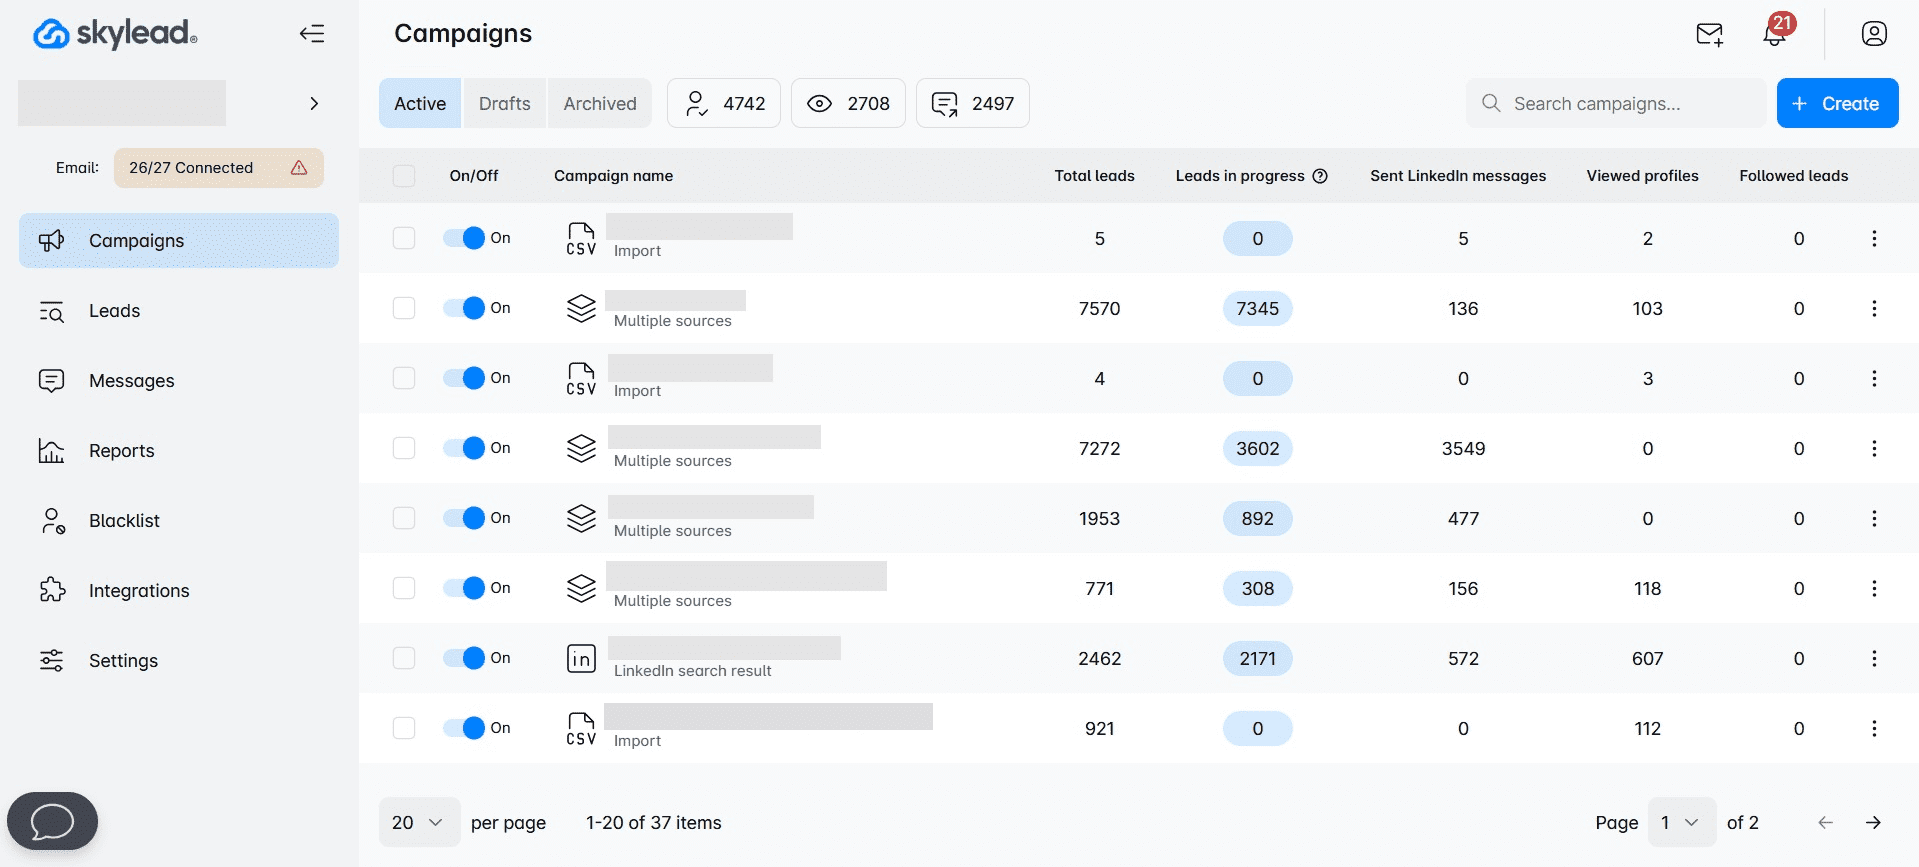This screenshot has width=1919, height=867.
Task: Click the layers icon in the 771-leads row
Action: tap(581, 588)
